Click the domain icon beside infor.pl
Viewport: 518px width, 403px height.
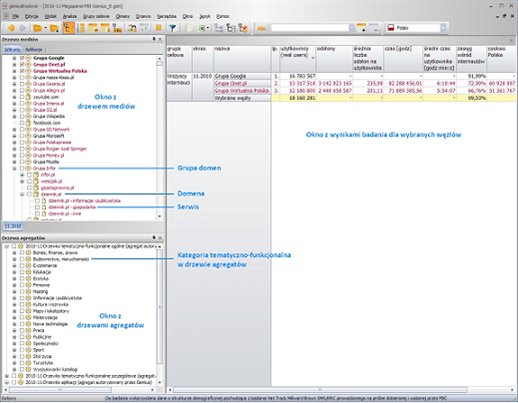pyautogui.click(x=36, y=175)
